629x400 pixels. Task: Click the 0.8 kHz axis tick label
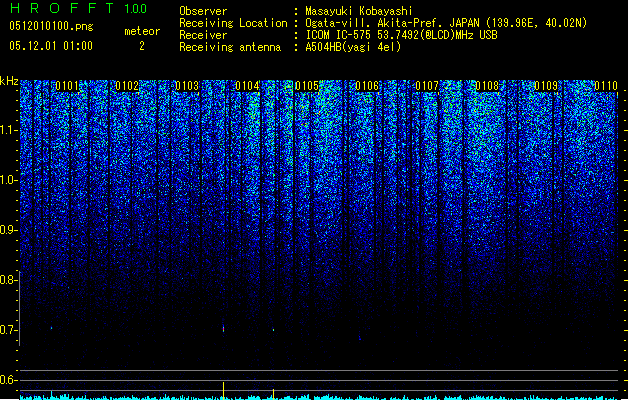(x=9, y=280)
